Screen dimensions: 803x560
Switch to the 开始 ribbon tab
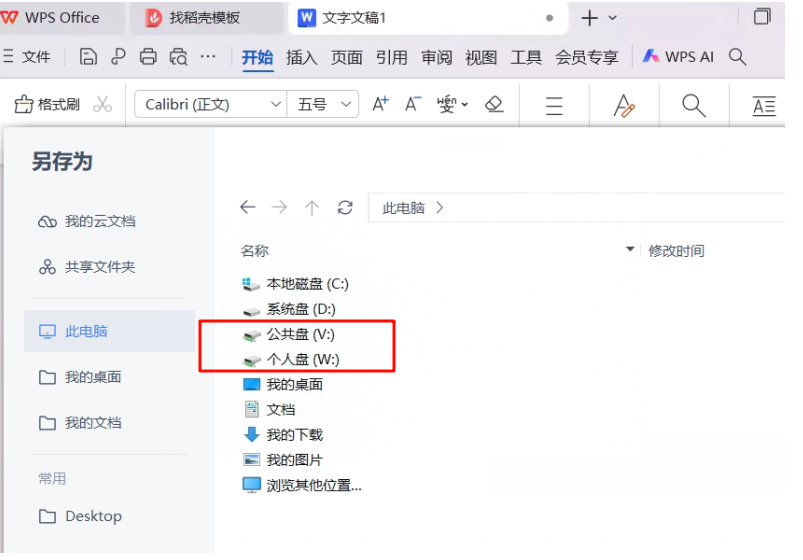click(x=257, y=57)
